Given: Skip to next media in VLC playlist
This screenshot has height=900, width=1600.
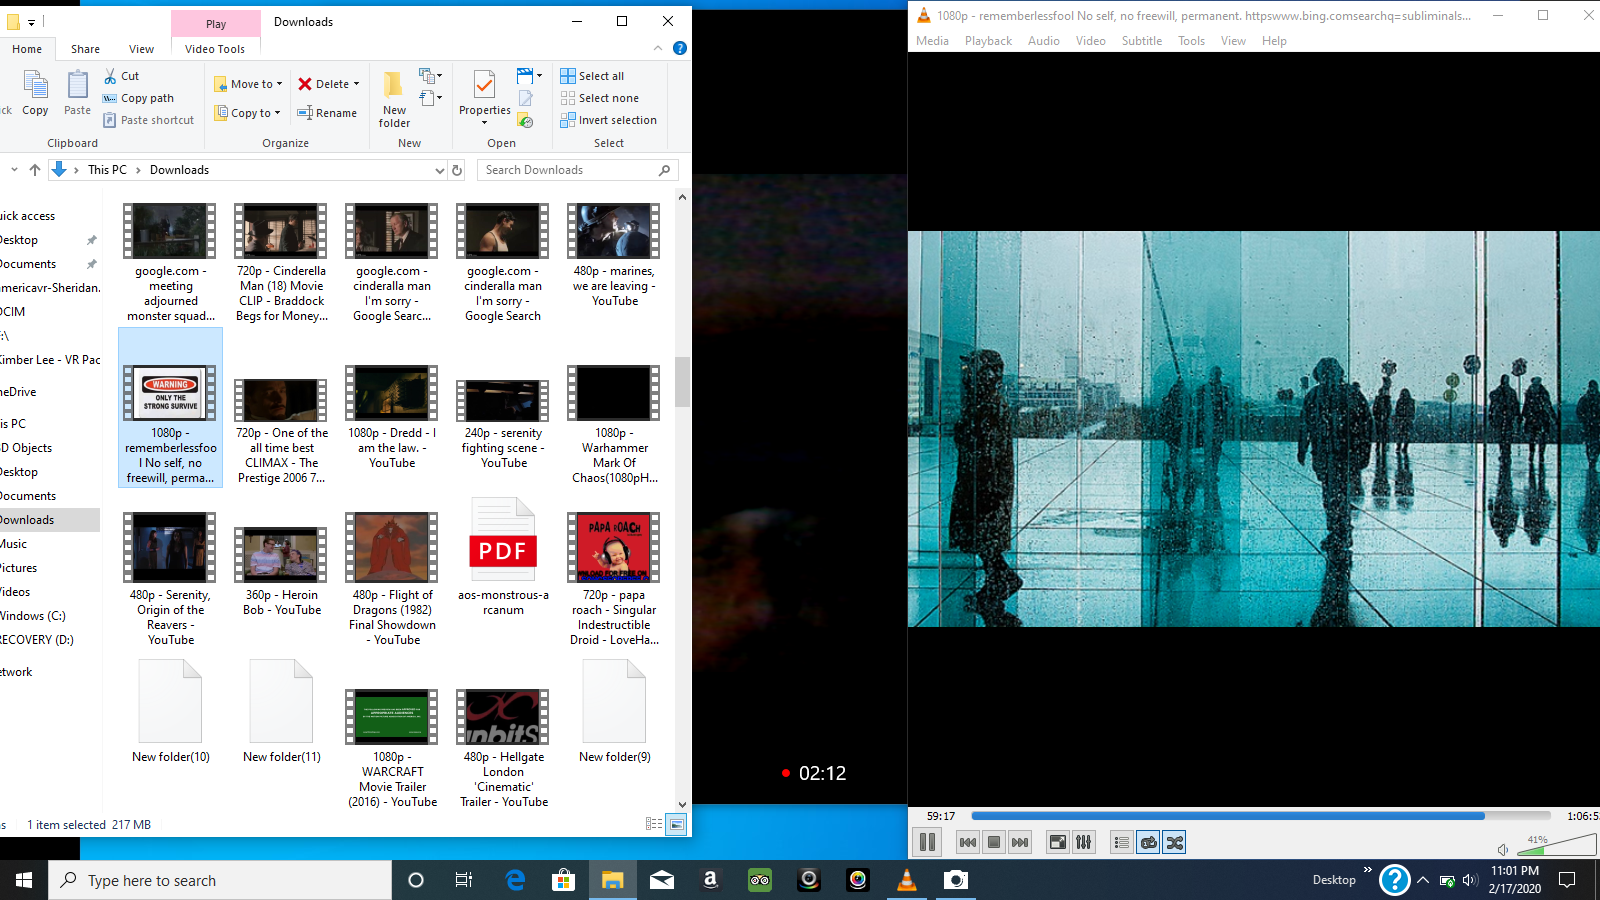Looking at the screenshot, I should [x=1019, y=842].
